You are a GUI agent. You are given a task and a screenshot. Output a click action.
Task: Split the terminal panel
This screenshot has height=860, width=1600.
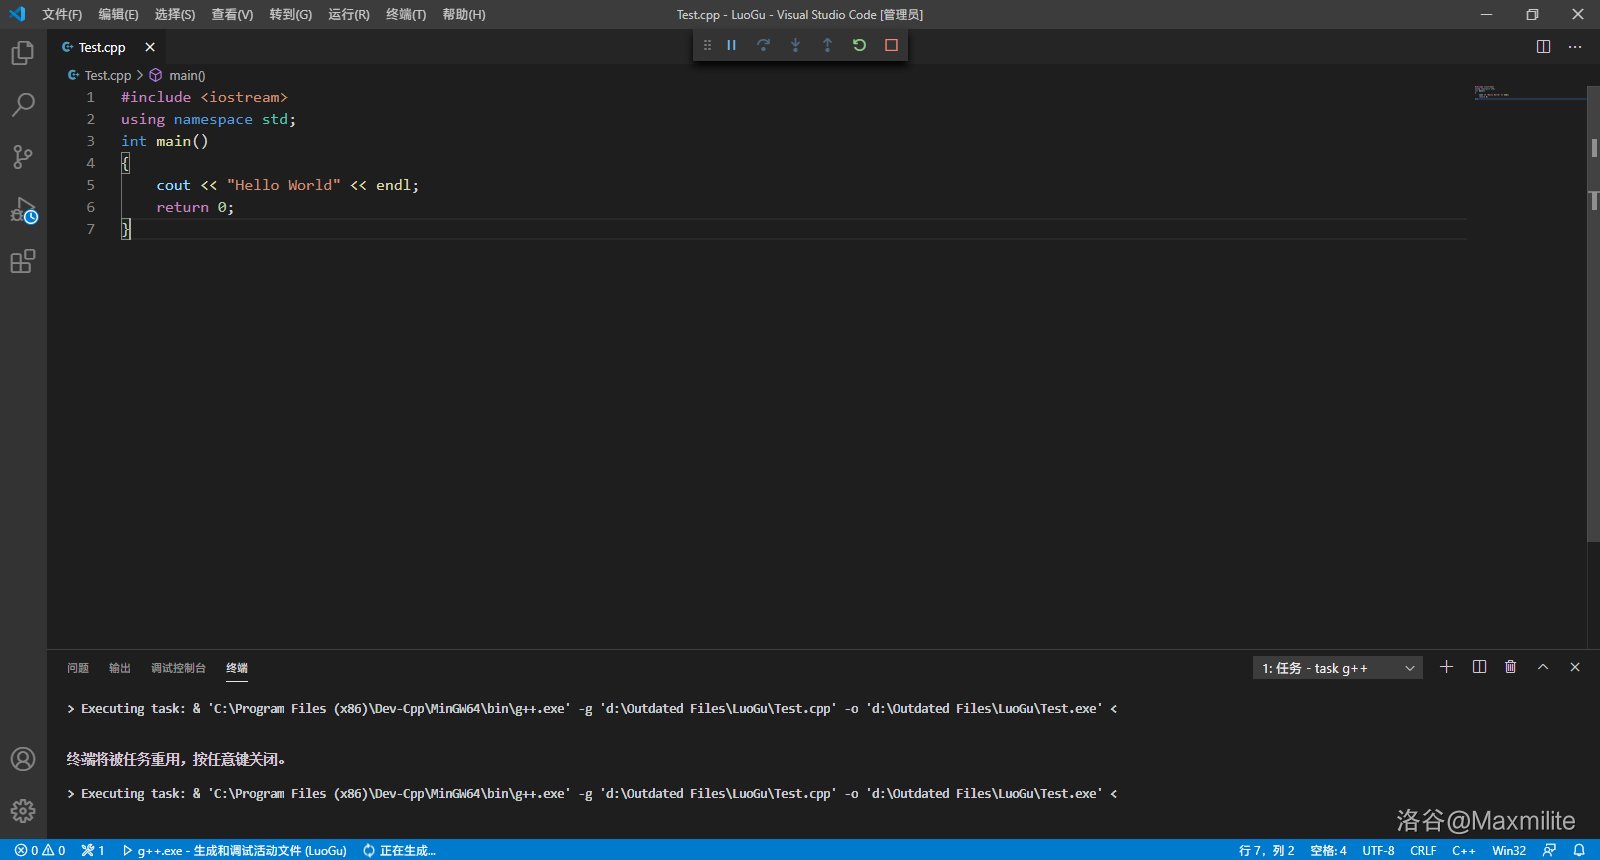pyautogui.click(x=1479, y=667)
